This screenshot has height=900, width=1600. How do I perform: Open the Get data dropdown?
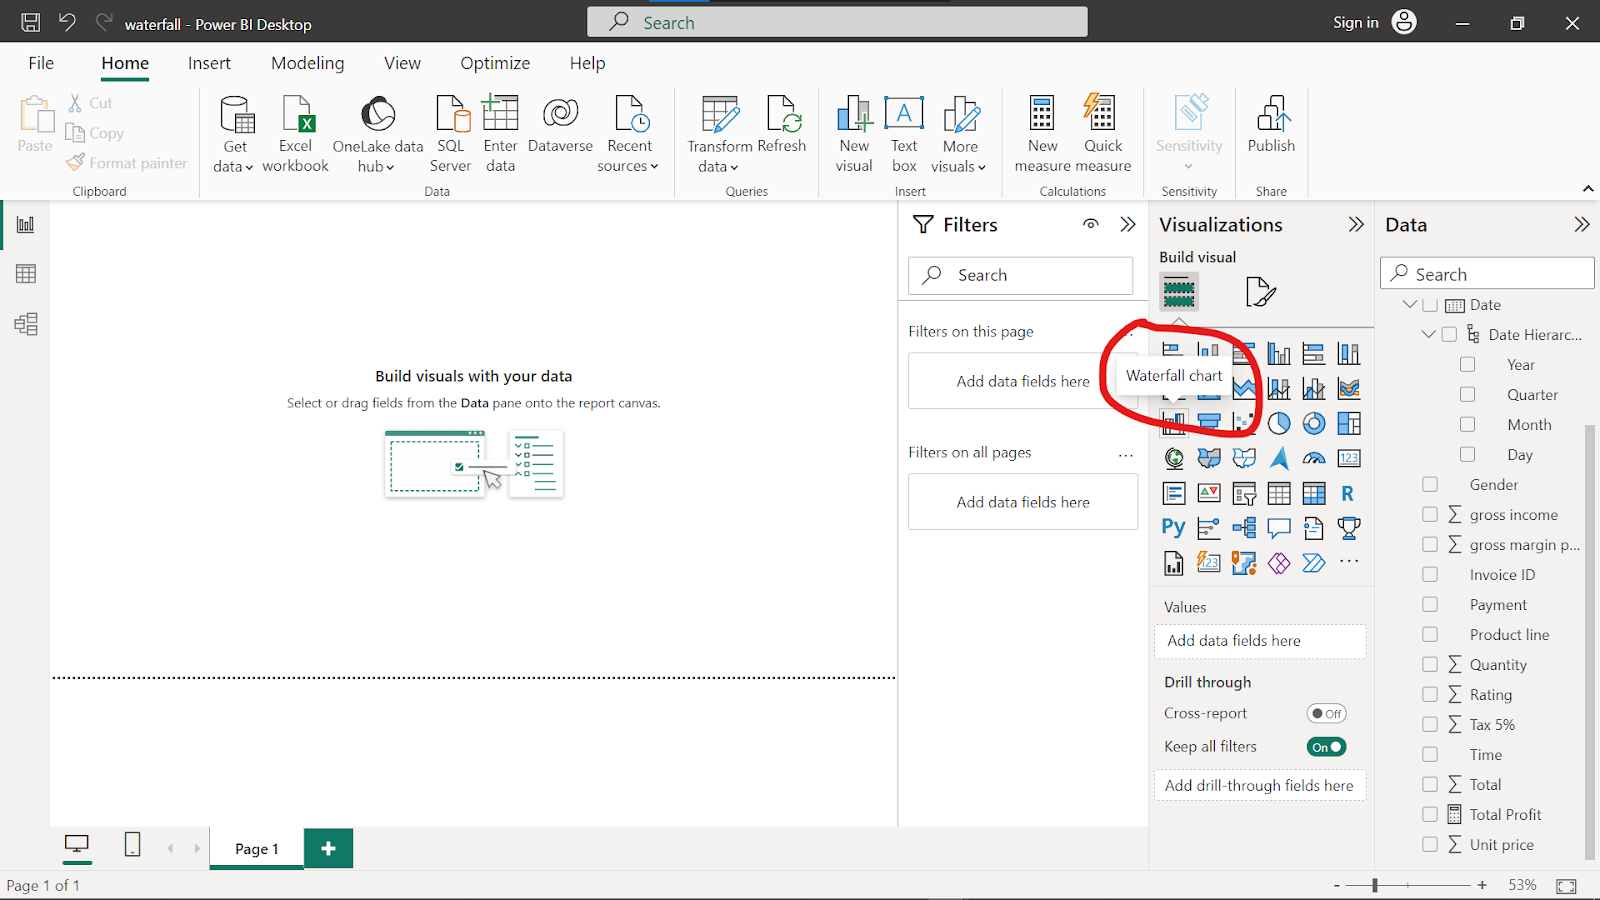(235, 134)
